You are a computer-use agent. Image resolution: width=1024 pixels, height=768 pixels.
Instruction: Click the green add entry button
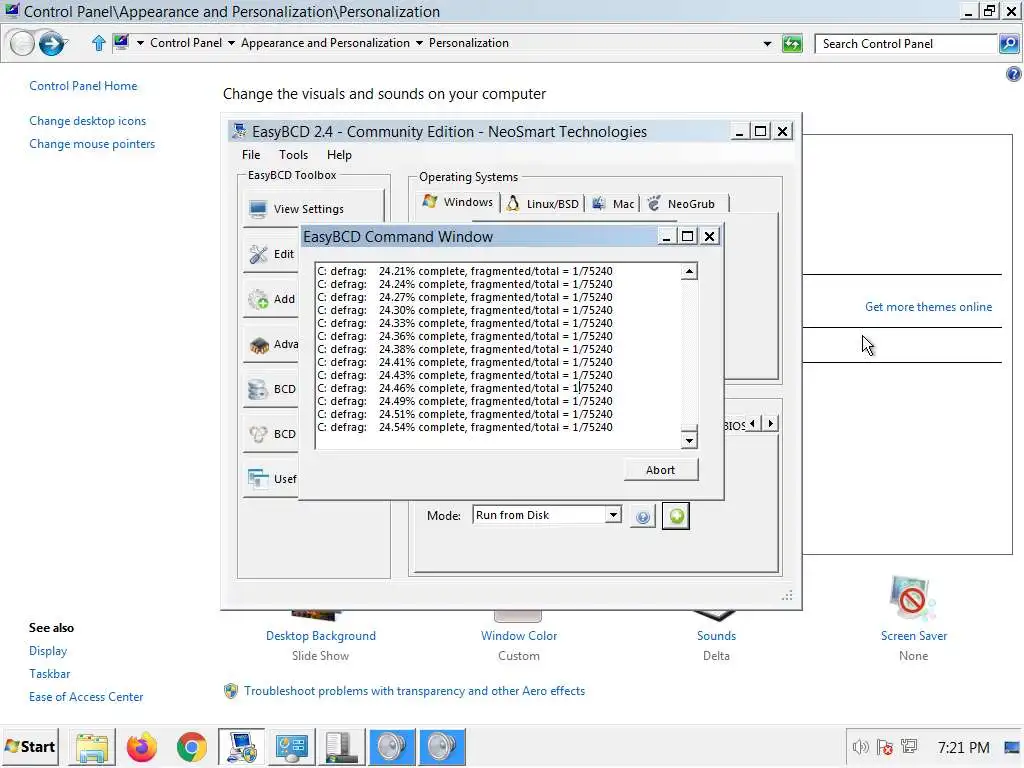[676, 516]
